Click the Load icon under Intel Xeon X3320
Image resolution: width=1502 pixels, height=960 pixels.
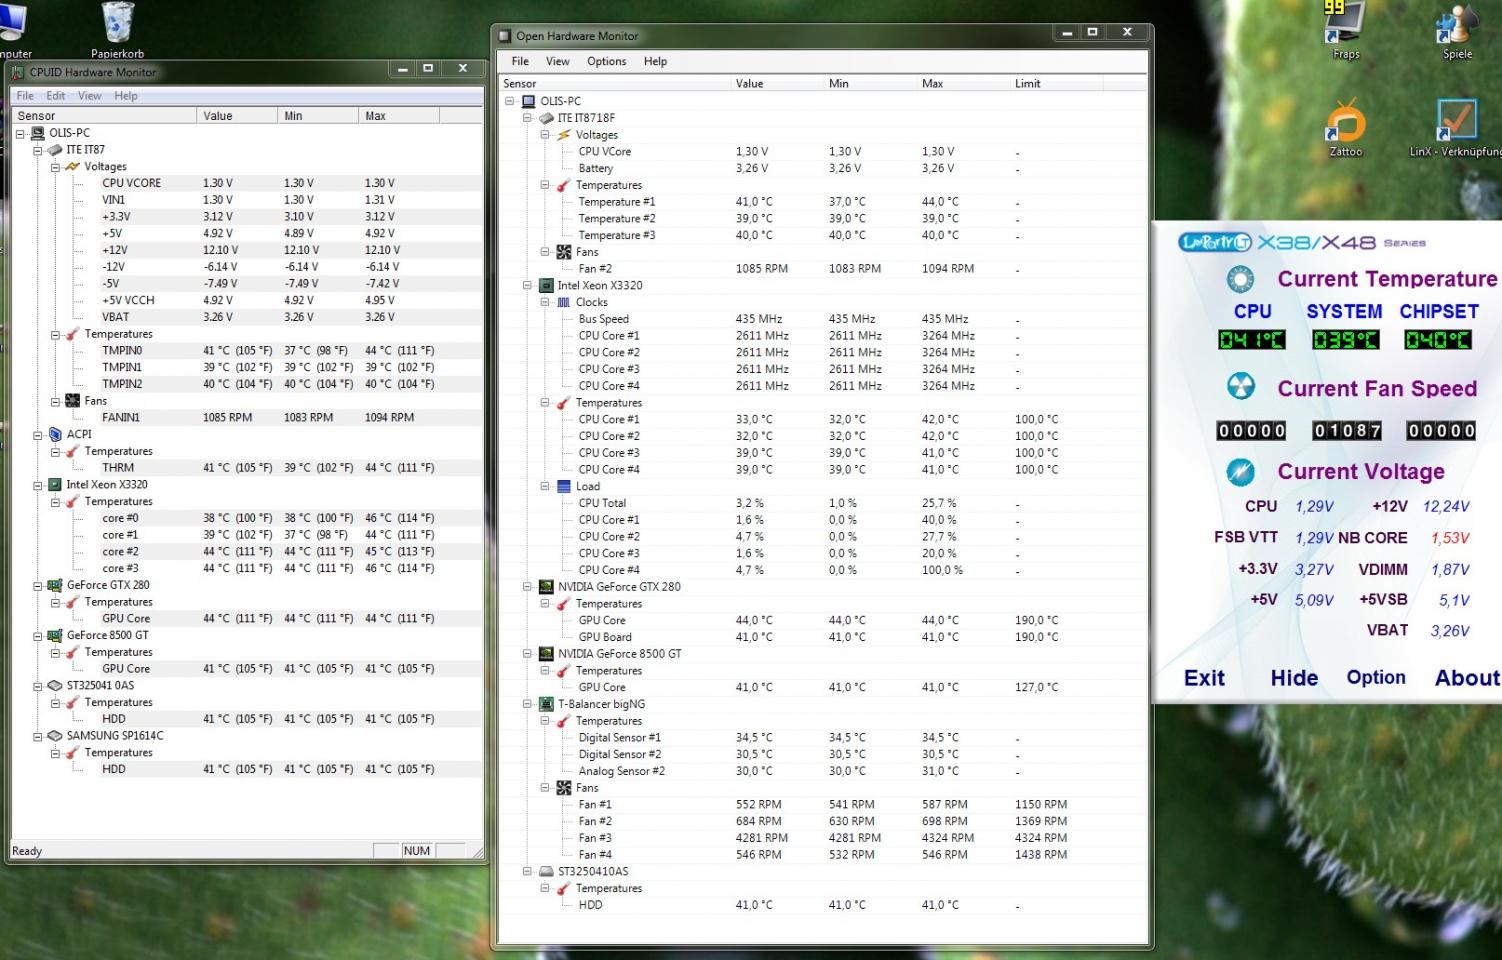click(x=564, y=486)
